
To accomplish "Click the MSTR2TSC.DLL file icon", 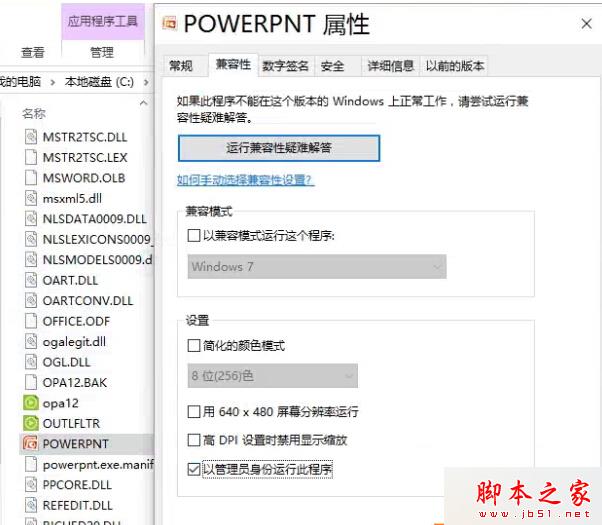I will pos(31,137).
